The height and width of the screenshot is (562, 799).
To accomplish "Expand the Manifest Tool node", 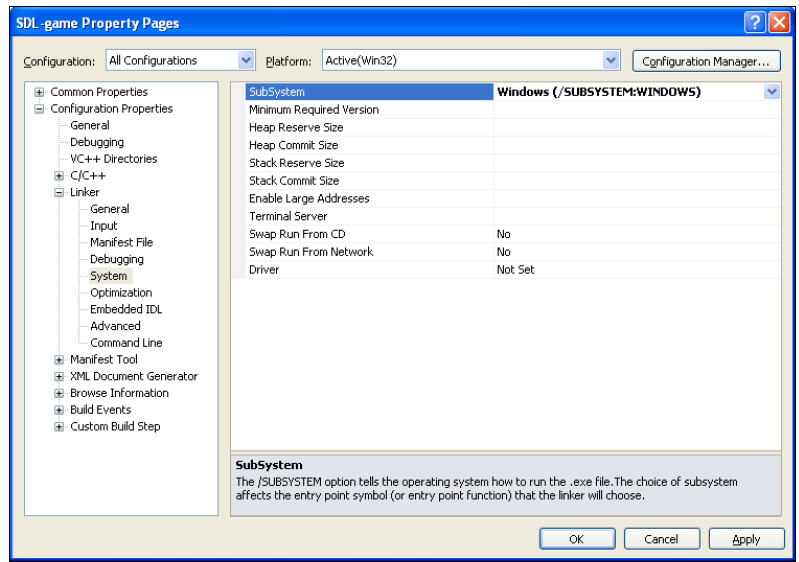I will pyautogui.click(x=59, y=360).
